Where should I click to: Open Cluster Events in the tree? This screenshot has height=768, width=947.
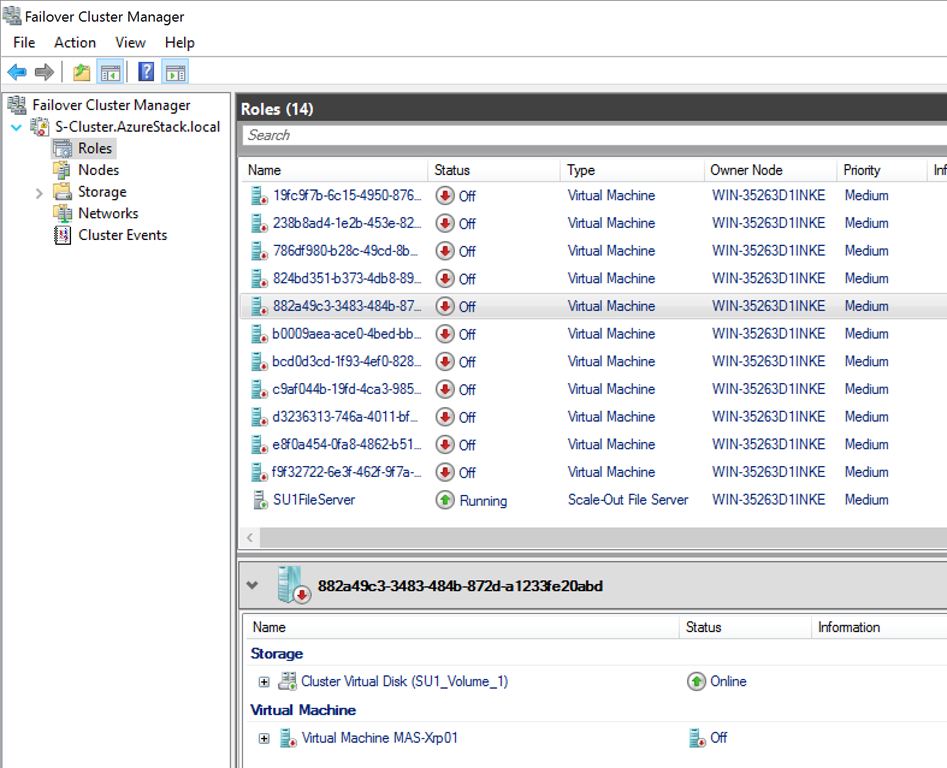tap(122, 235)
